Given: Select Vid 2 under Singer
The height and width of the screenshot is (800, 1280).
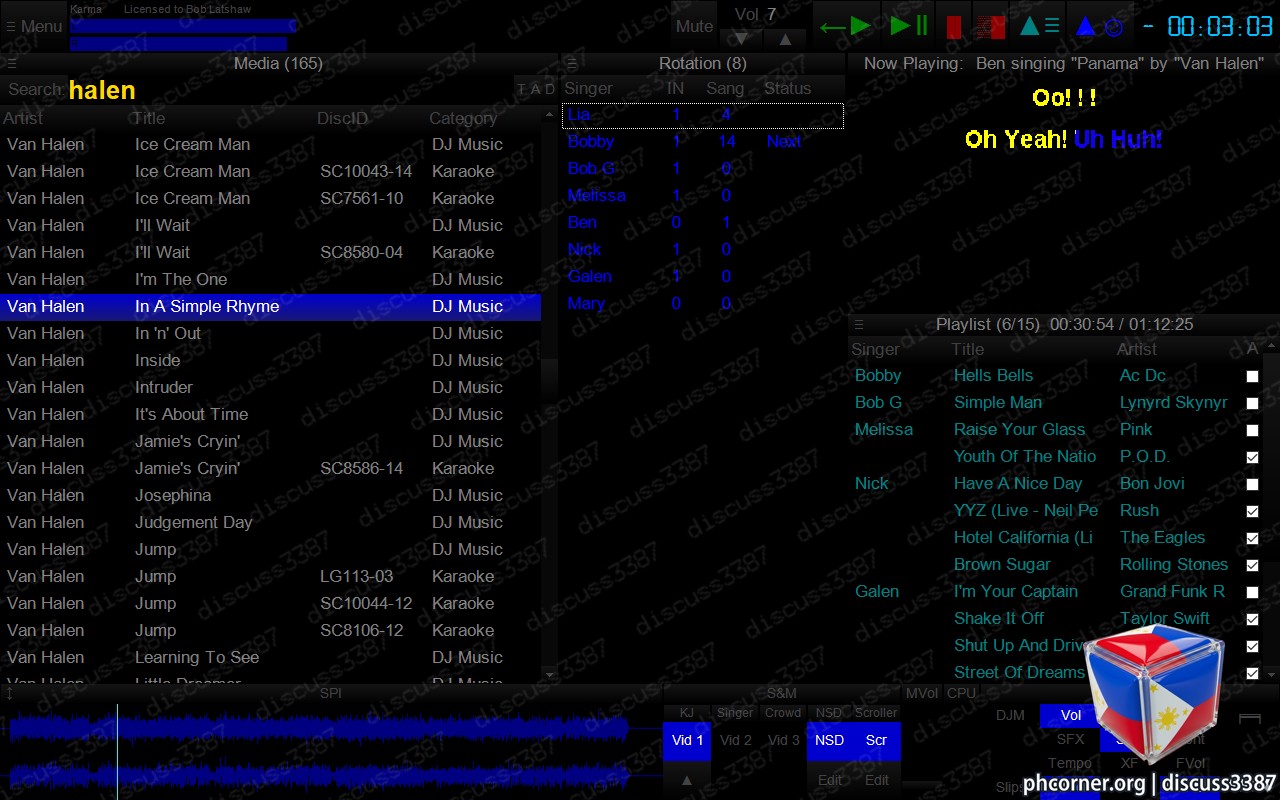Looking at the screenshot, I should [735, 741].
